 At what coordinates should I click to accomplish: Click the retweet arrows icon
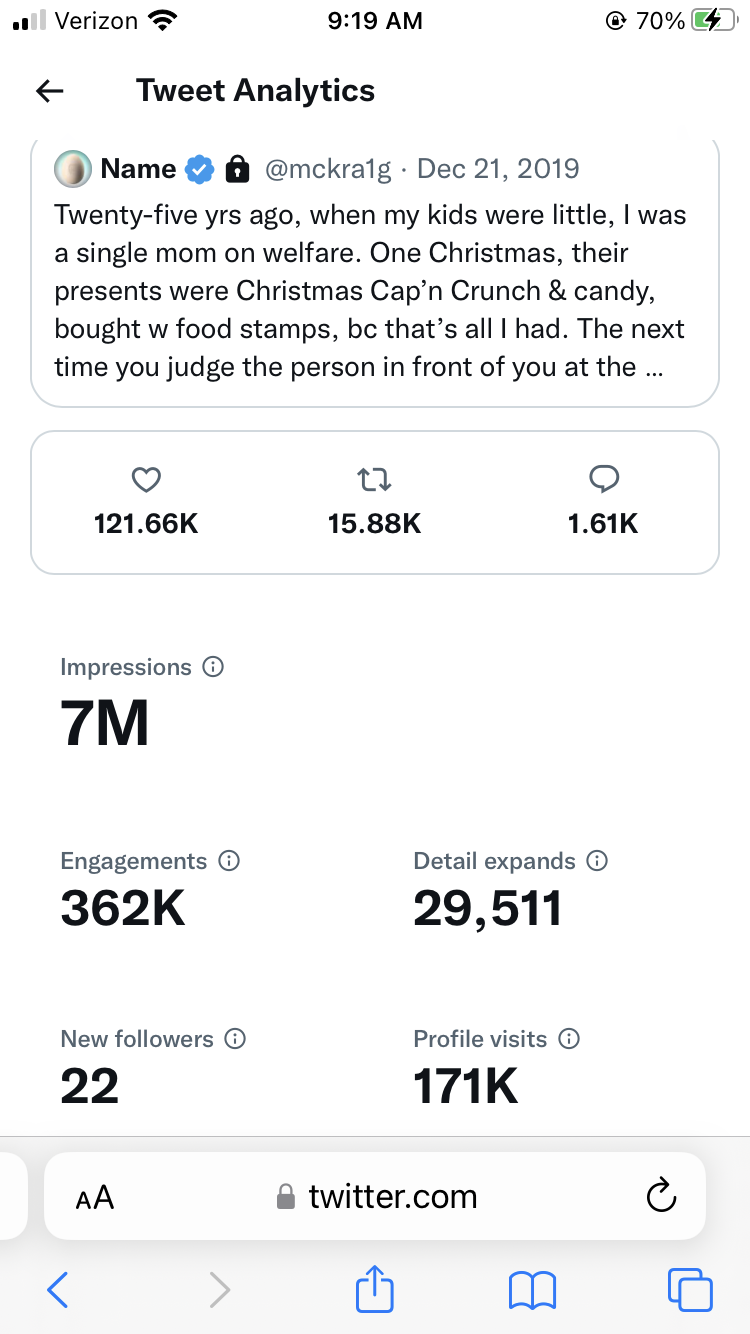pyautogui.click(x=374, y=480)
